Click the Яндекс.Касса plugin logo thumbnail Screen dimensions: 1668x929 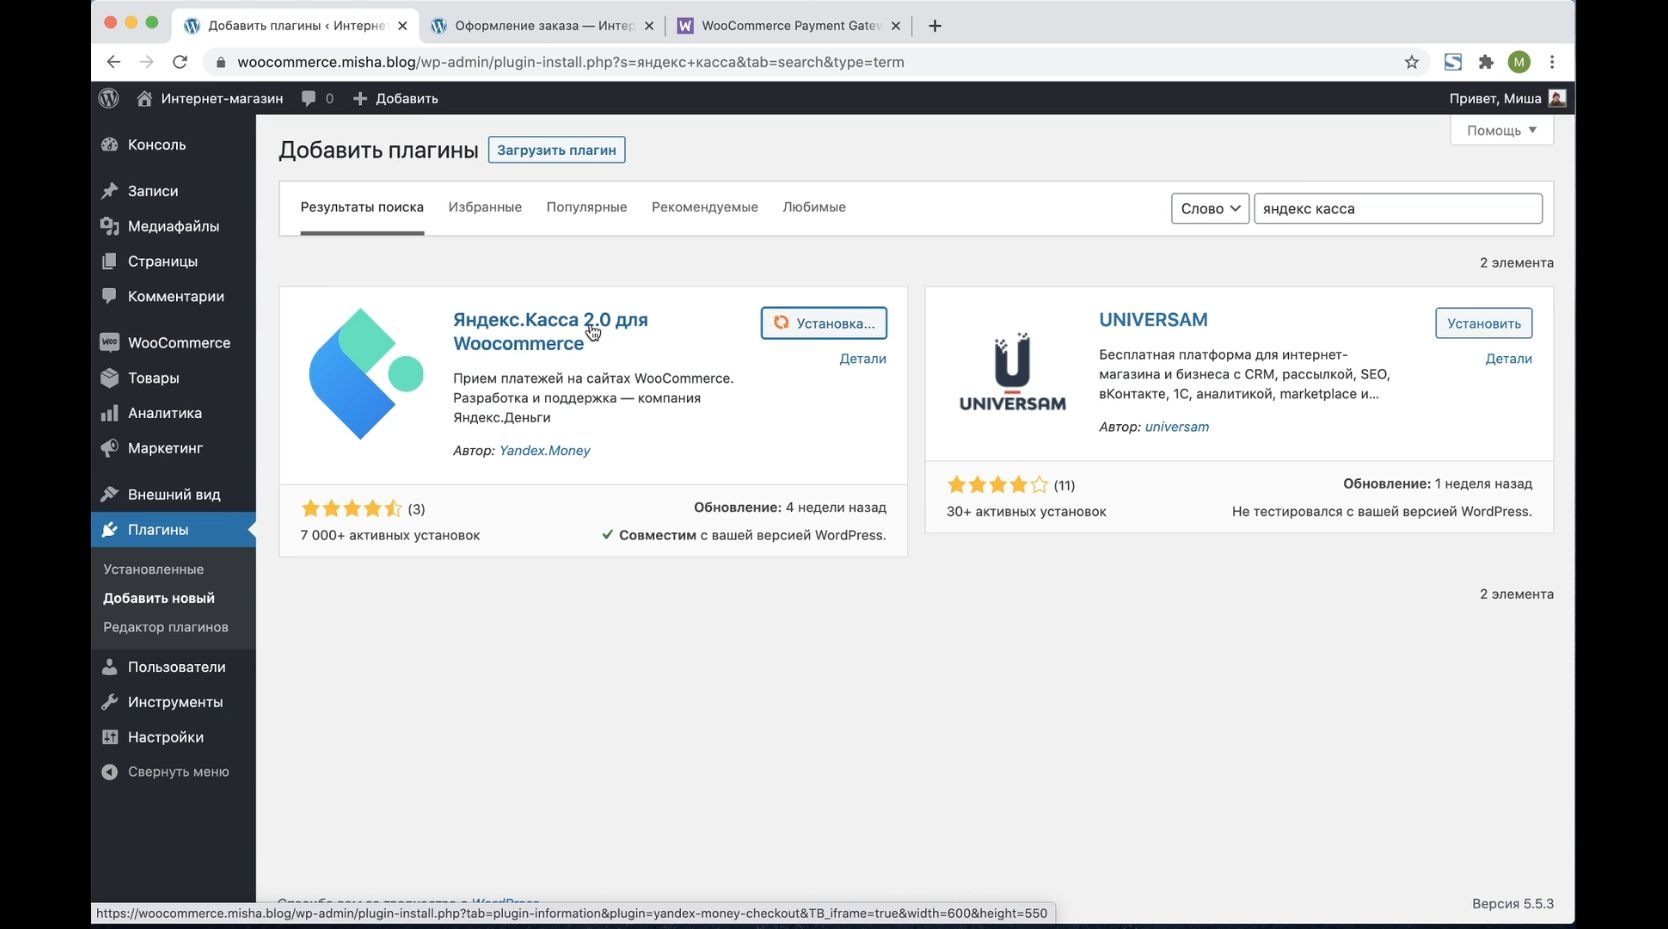[365, 374]
